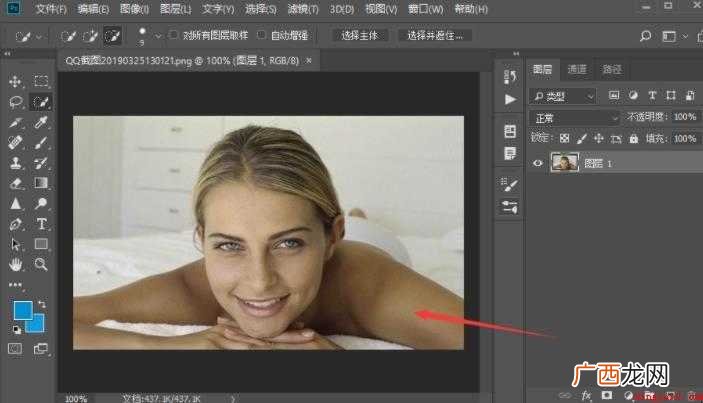The height and width of the screenshot is (403, 703).
Task: Hide 图层 1 with eye icon
Action: pos(538,163)
